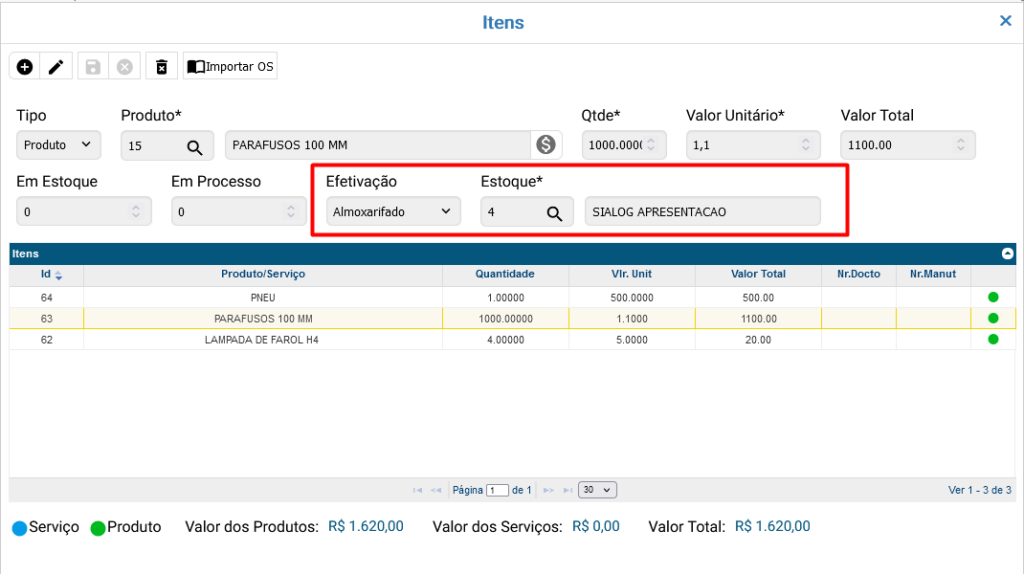Viewport: 1024px width, 574px height.
Task: Click the page number input box
Action: 497,490
